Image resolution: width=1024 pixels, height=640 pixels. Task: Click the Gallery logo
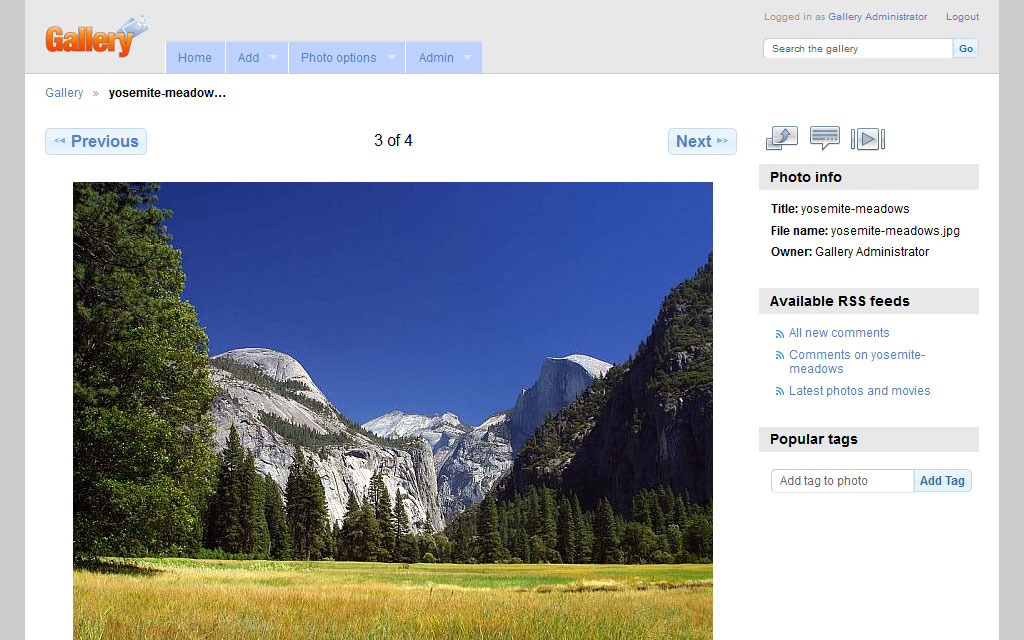(x=94, y=38)
